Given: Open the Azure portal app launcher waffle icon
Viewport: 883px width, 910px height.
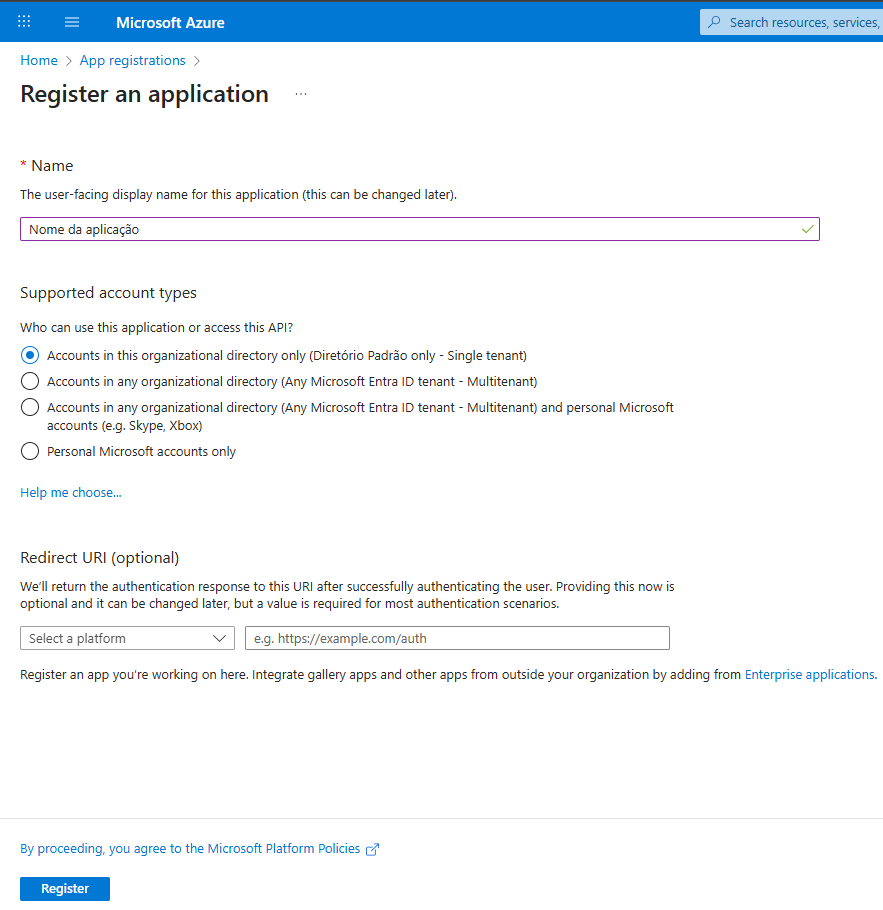Looking at the screenshot, I should tap(23, 21).
